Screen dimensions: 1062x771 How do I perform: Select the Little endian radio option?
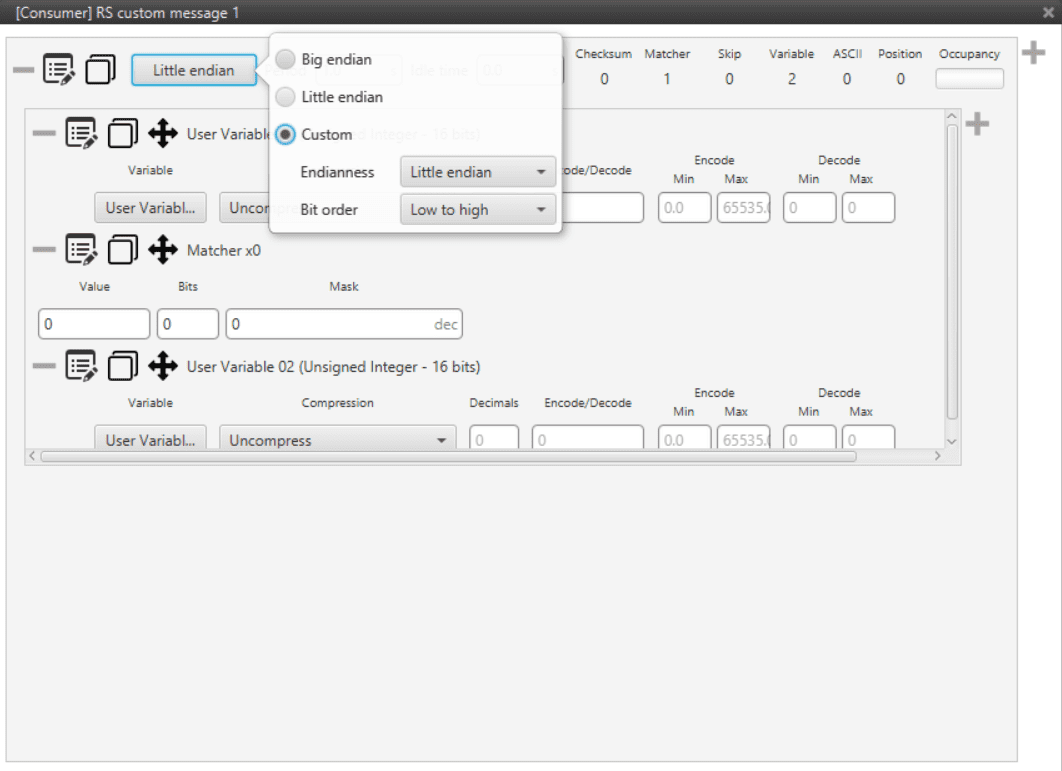(285, 97)
